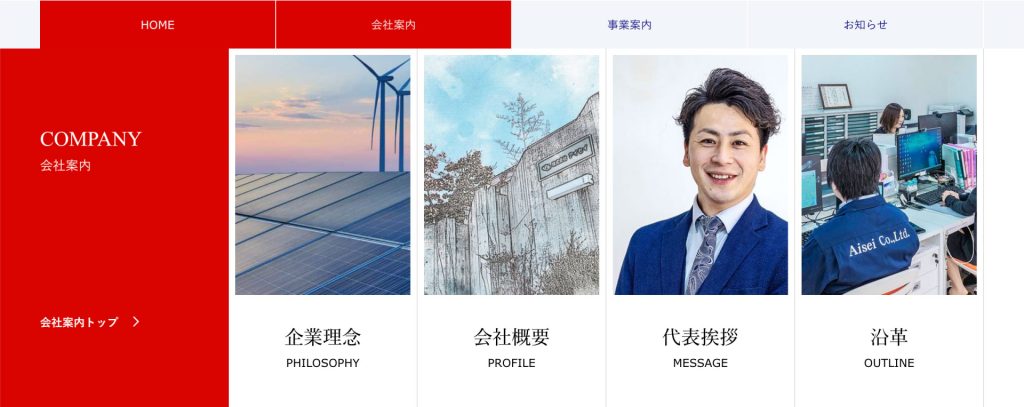This screenshot has width=1024, height=407.
Task: Follow the 会社案内トップ link
Action: coord(79,322)
